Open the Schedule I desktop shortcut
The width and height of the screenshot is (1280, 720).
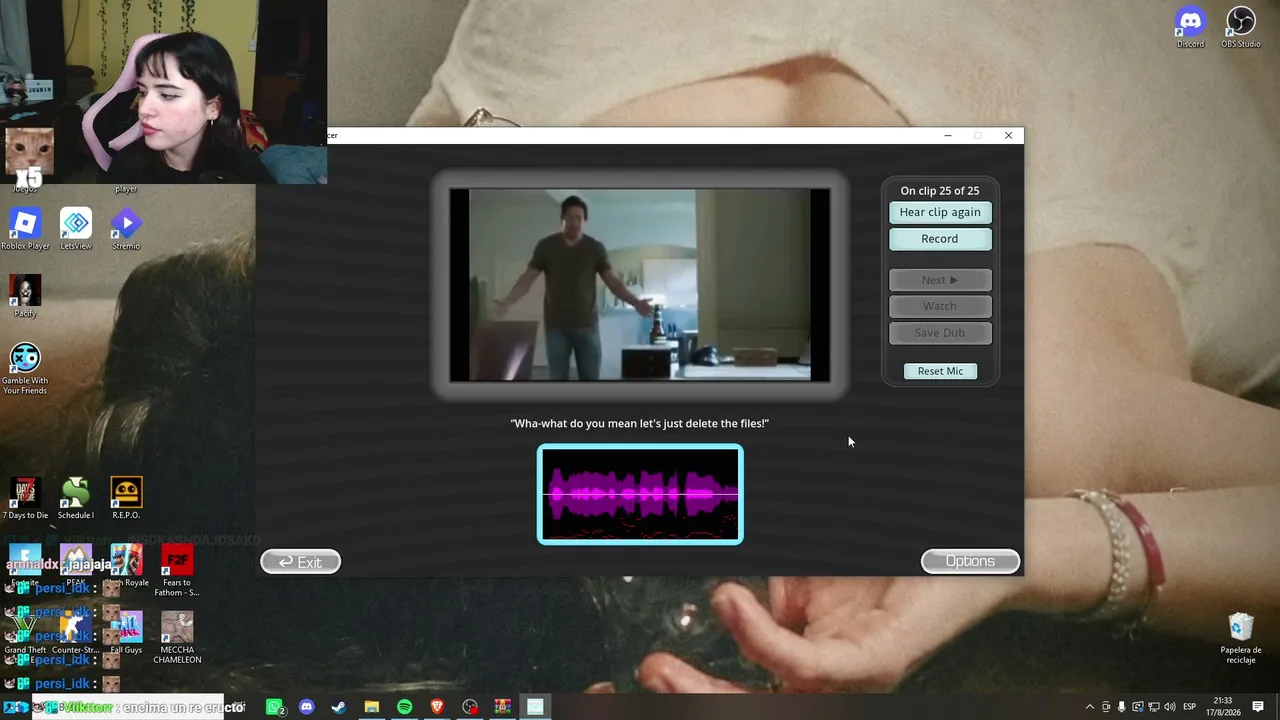tap(76, 498)
